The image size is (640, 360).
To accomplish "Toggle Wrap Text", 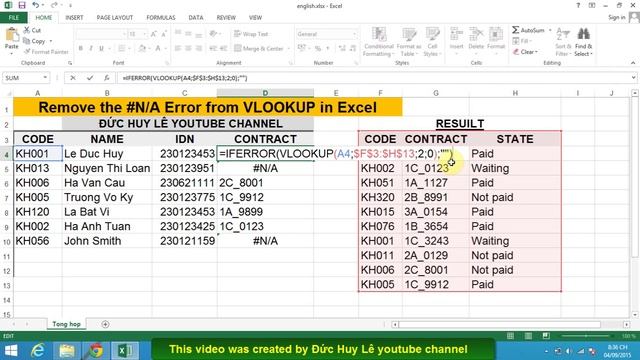I will pyautogui.click(x=251, y=34).
